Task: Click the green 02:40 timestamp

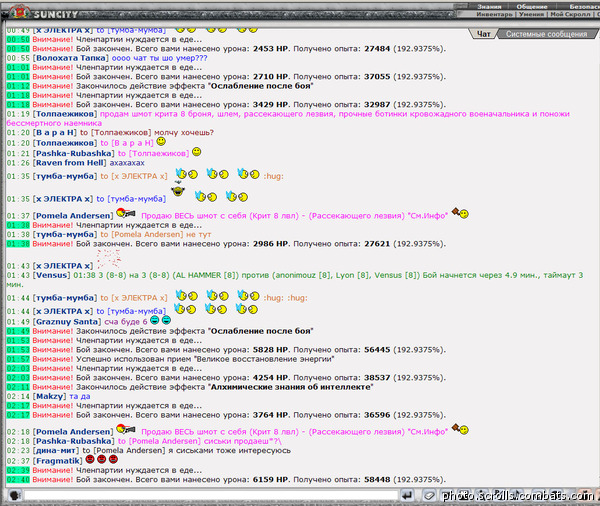Action: click(x=18, y=480)
